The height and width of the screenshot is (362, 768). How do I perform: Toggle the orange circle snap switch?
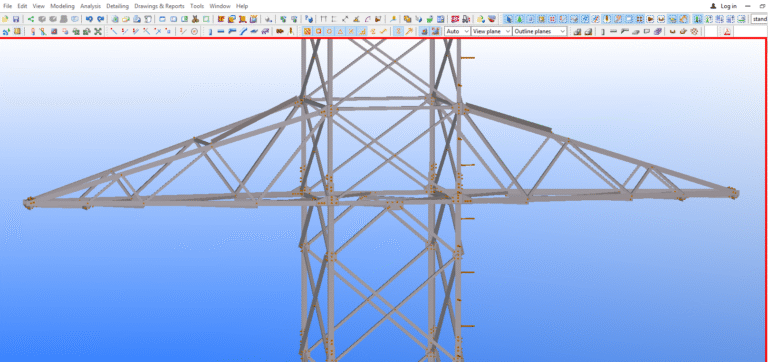pos(329,31)
